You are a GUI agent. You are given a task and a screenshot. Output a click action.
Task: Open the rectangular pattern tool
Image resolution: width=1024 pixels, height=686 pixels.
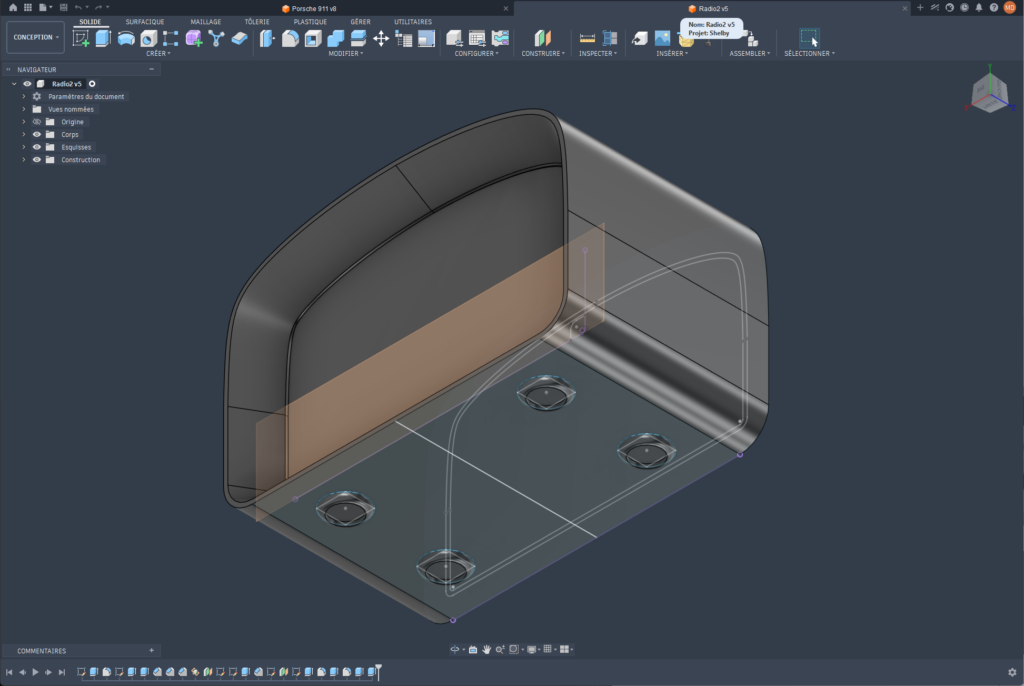pos(170,39)
